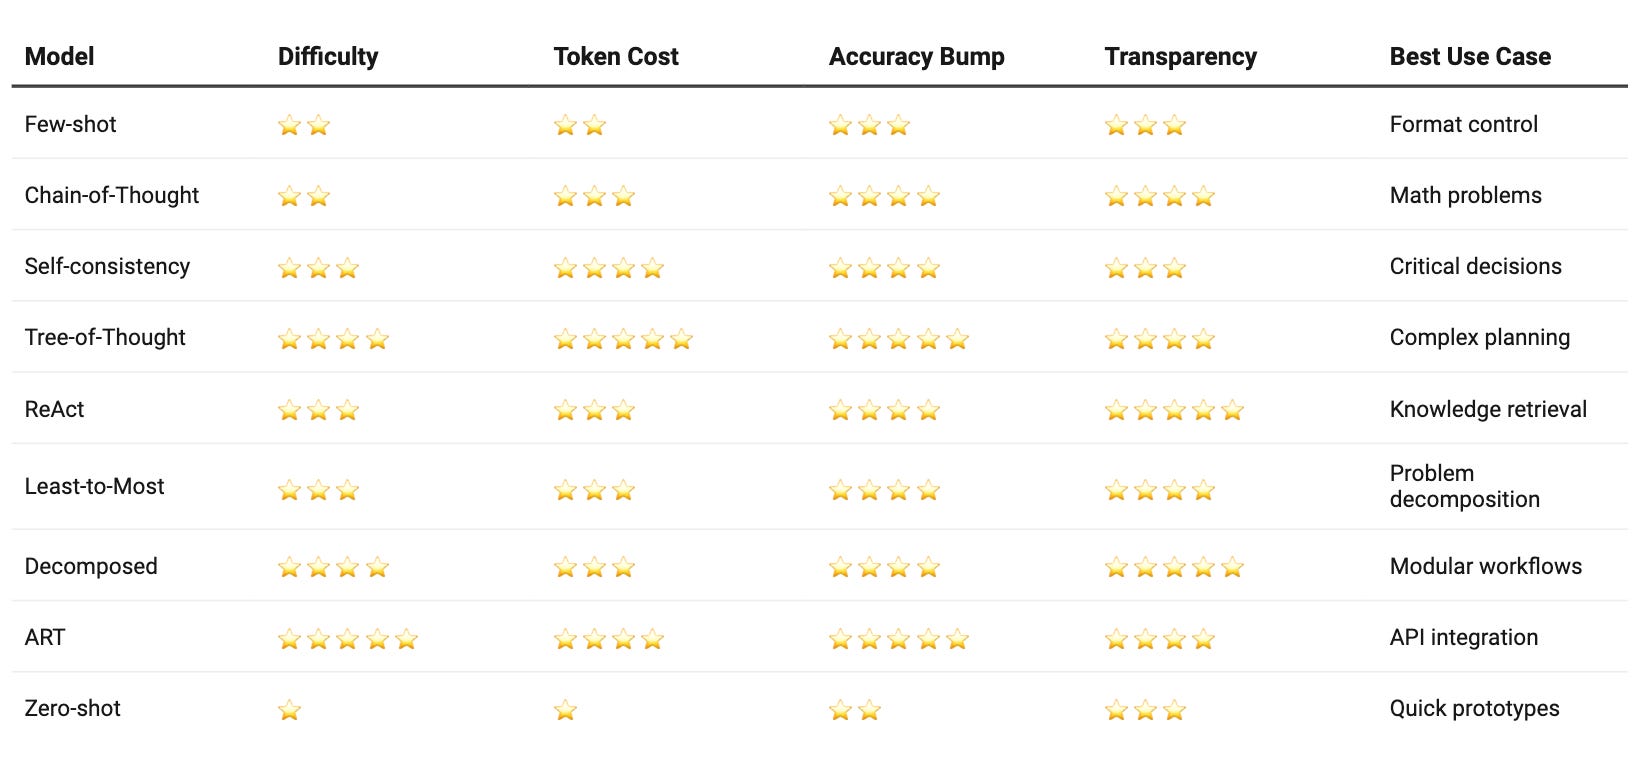The width and height of the screenshot is (1639, 759).
Task: Select the Chain-of-Thought Transparency stars
Action: pyautogui.click(x=1160, y=196)
